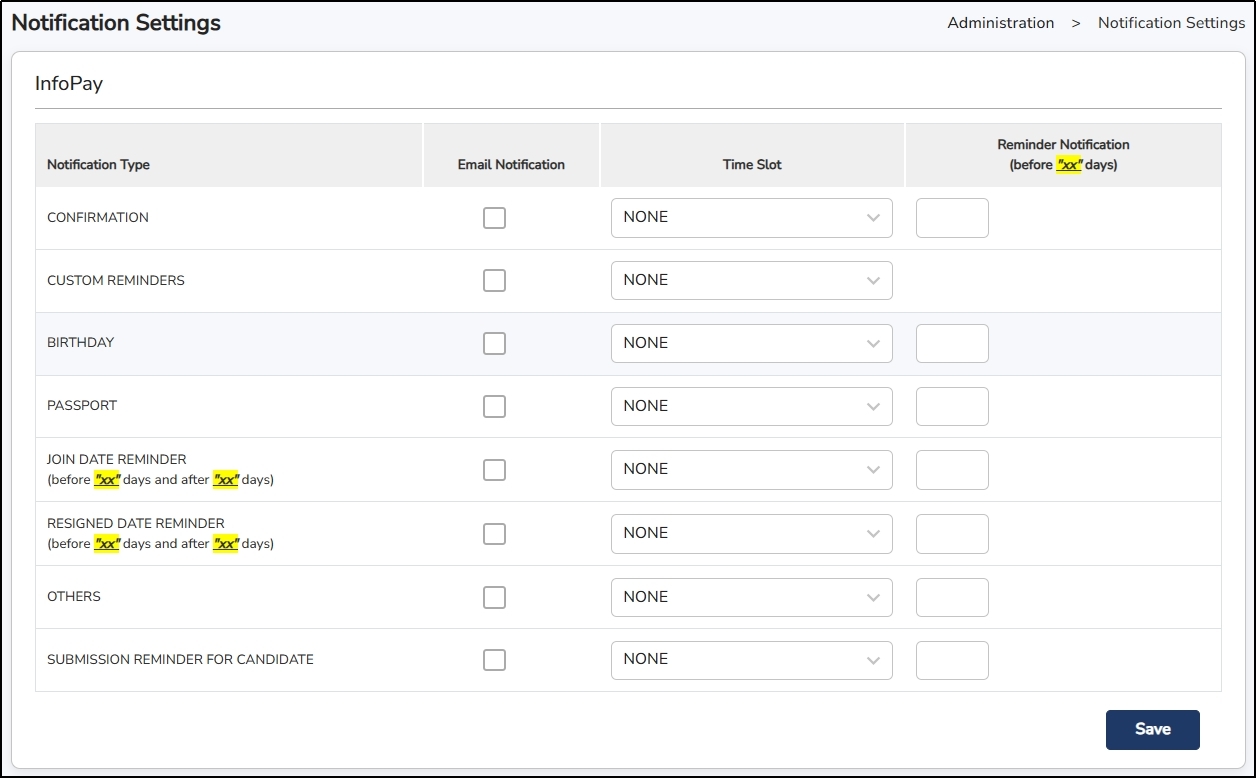Open the Confirmation time slot dropdown
1256x778 pixels.
pyautogui.click(x=751, y=218)
